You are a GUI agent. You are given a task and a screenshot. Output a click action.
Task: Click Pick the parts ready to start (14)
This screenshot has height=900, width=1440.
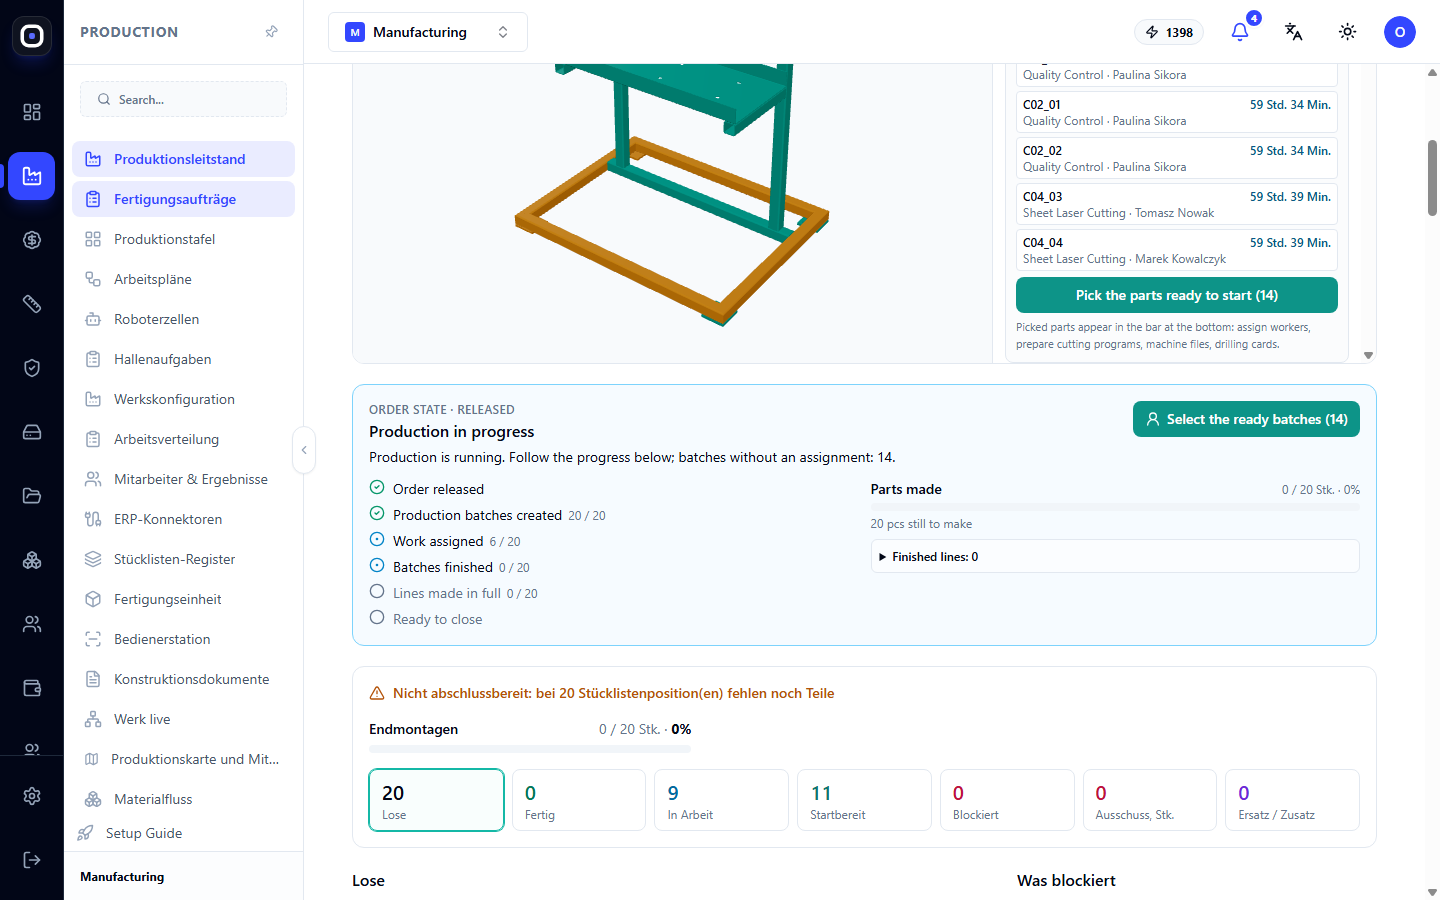pos(1177,295)
